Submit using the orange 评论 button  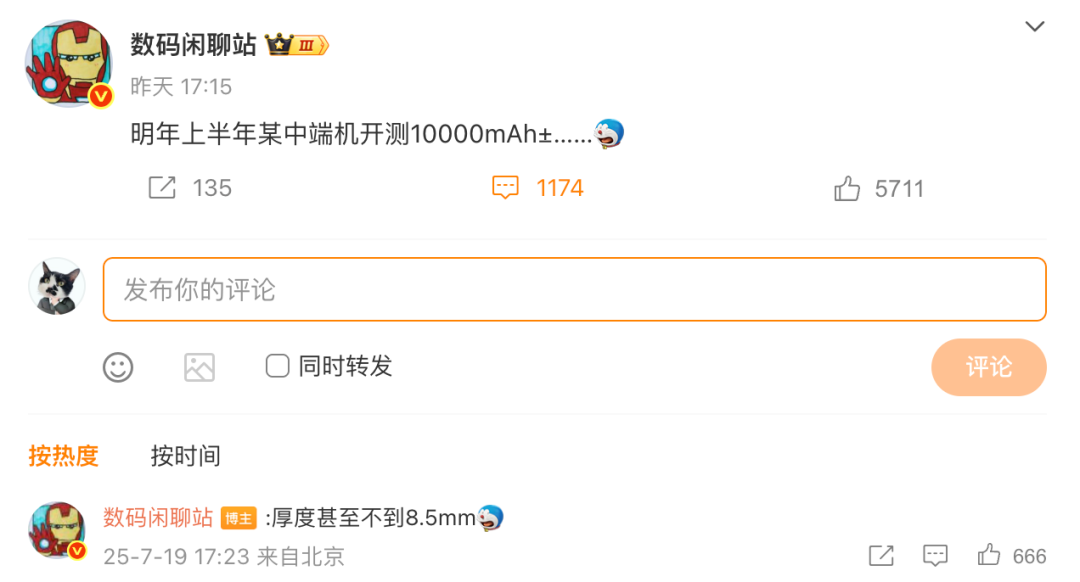tap(988, 367)
